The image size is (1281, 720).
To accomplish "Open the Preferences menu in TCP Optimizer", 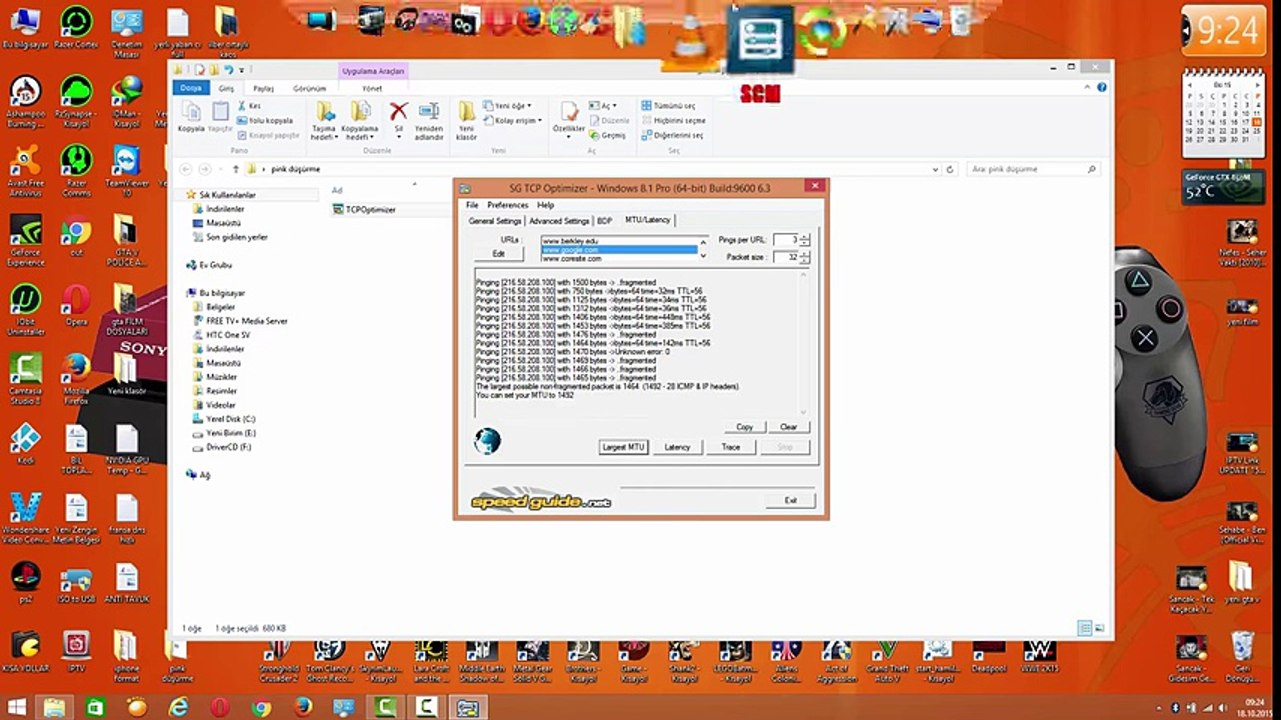I will tap(507, 205).
